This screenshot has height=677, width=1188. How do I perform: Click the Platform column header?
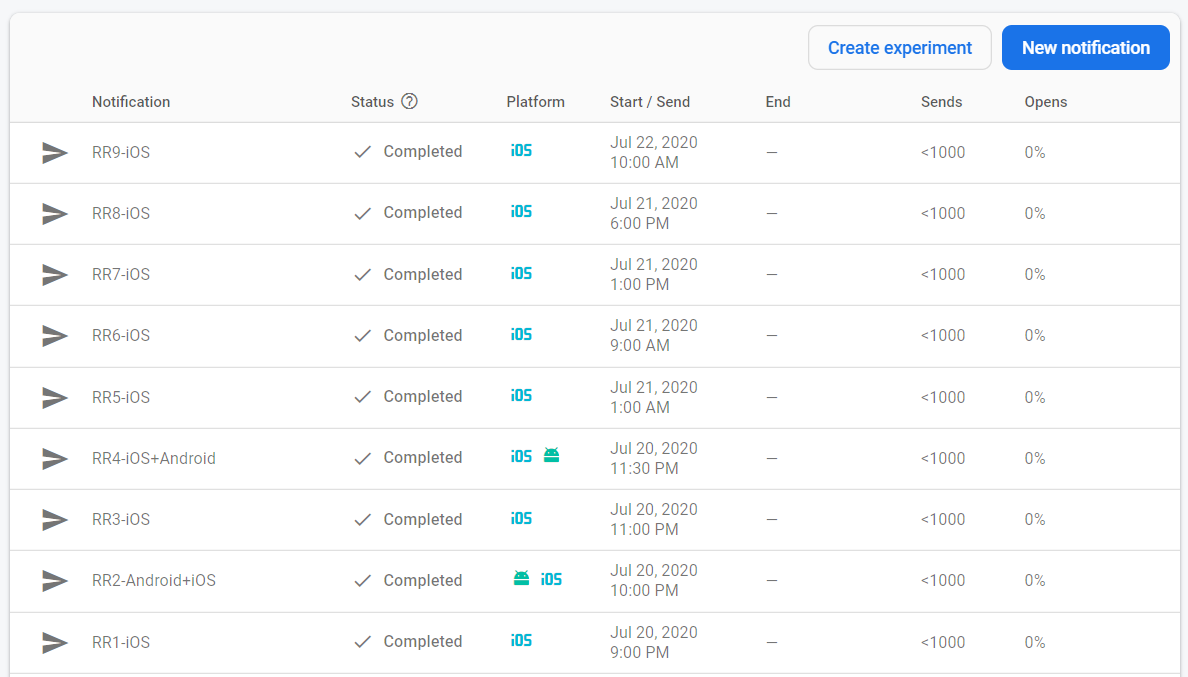536,101
